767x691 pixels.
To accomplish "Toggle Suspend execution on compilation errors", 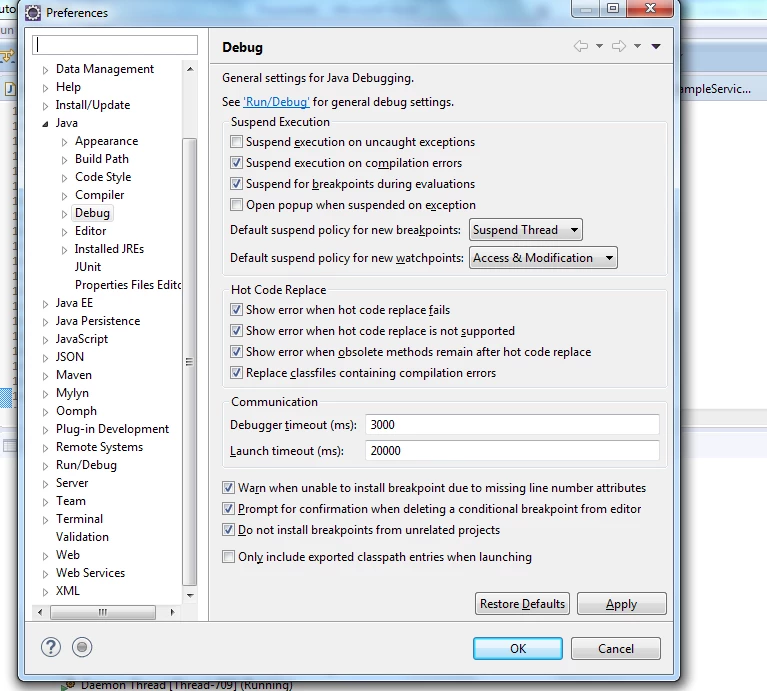I will [x=236, y=163].
